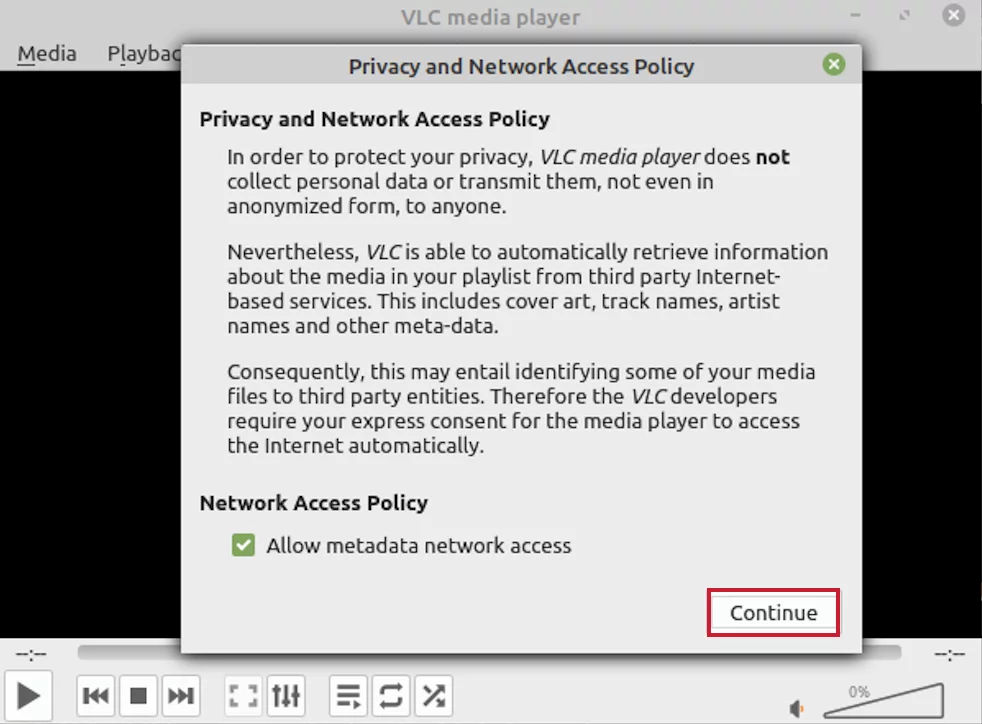Click the volume slider at 0%

[883, 701]
